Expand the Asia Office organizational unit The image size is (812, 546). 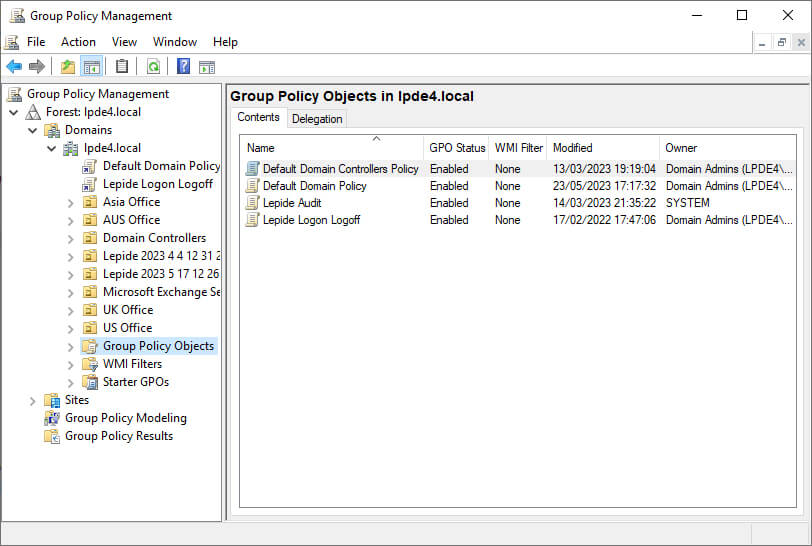(x=71, y=202)
